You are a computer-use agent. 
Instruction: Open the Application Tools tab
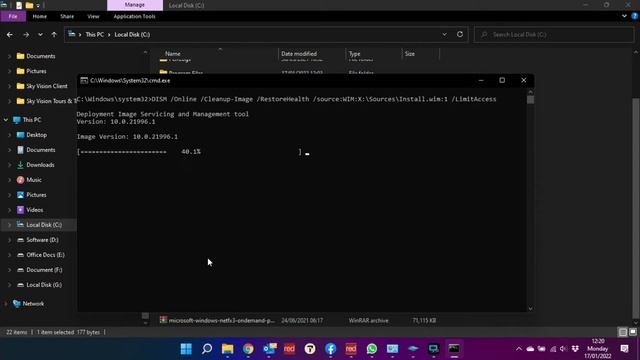[x=134, y=16]
